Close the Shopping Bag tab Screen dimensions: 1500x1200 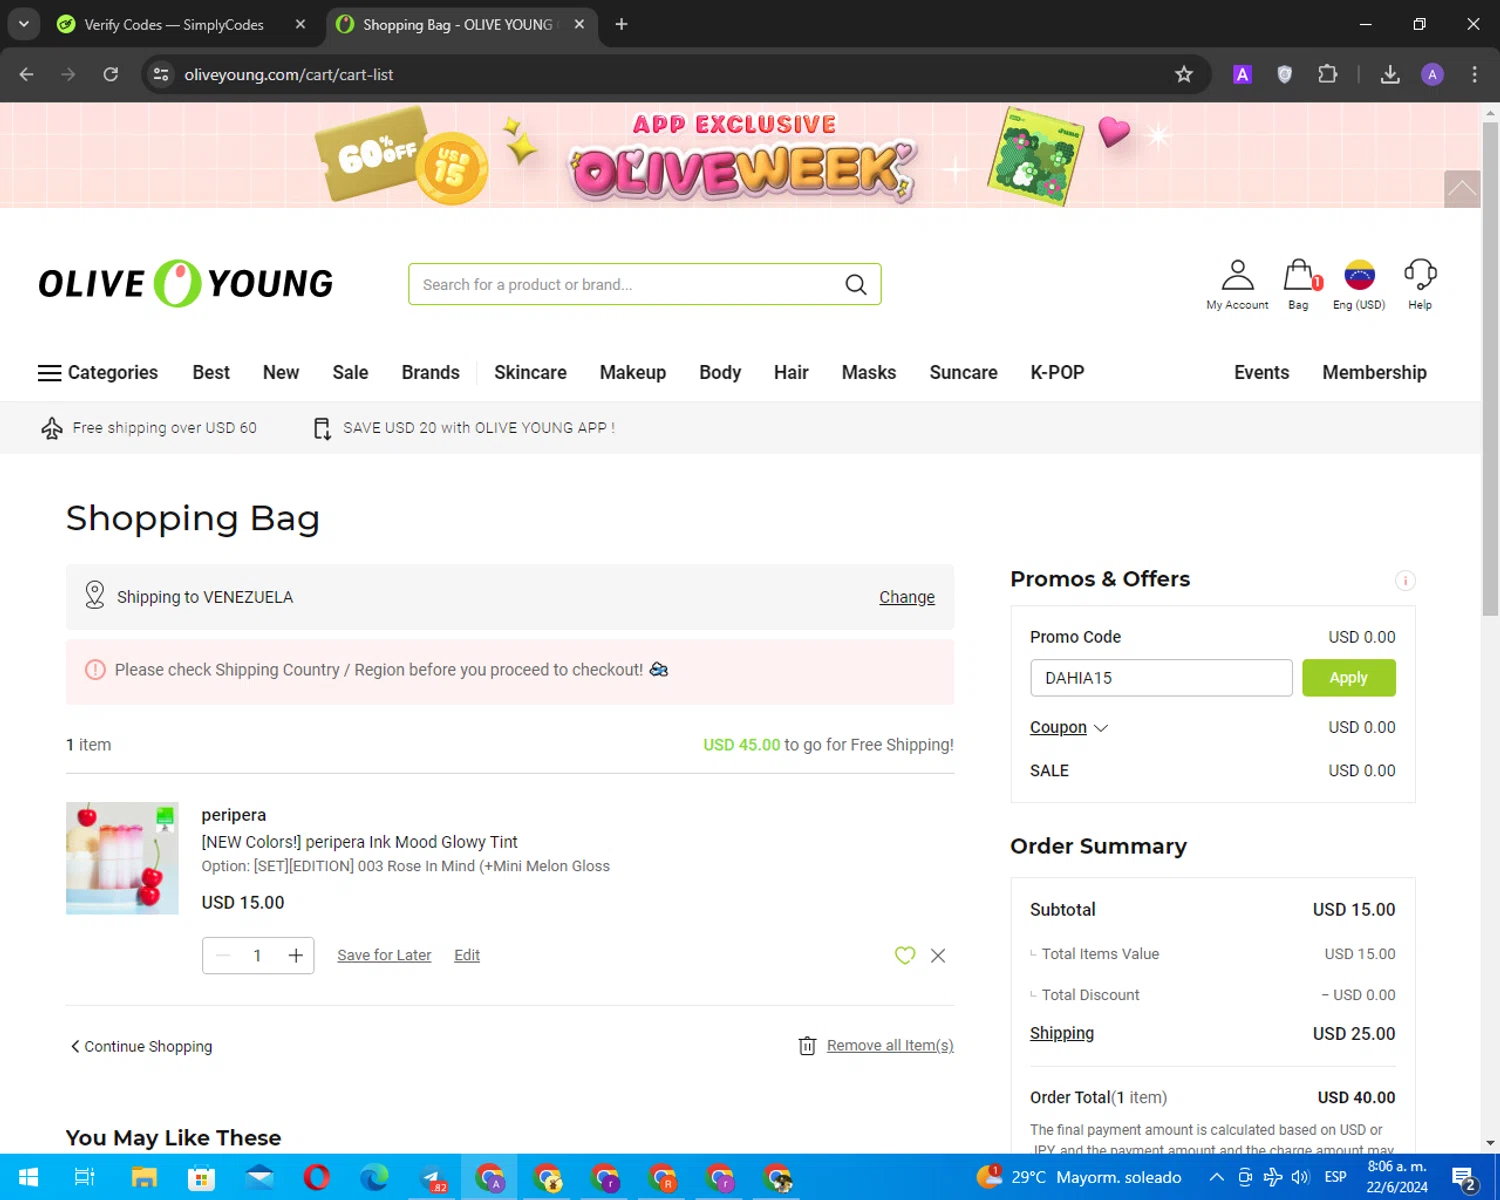pyautogui.click(x=579, y=24)
